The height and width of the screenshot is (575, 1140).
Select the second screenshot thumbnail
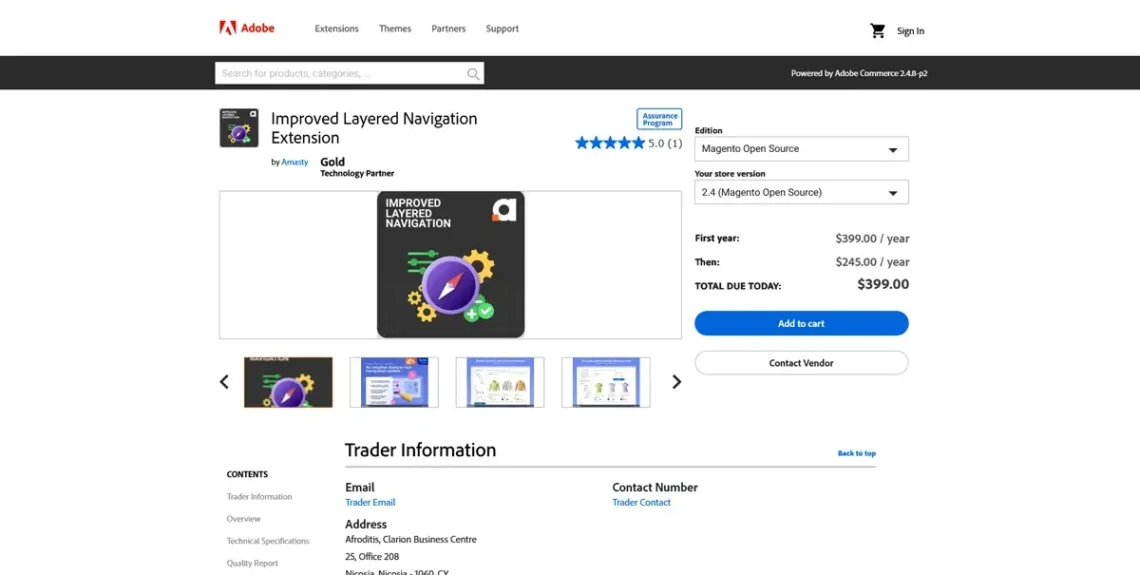pyautogui.click(x=394, y=382)
